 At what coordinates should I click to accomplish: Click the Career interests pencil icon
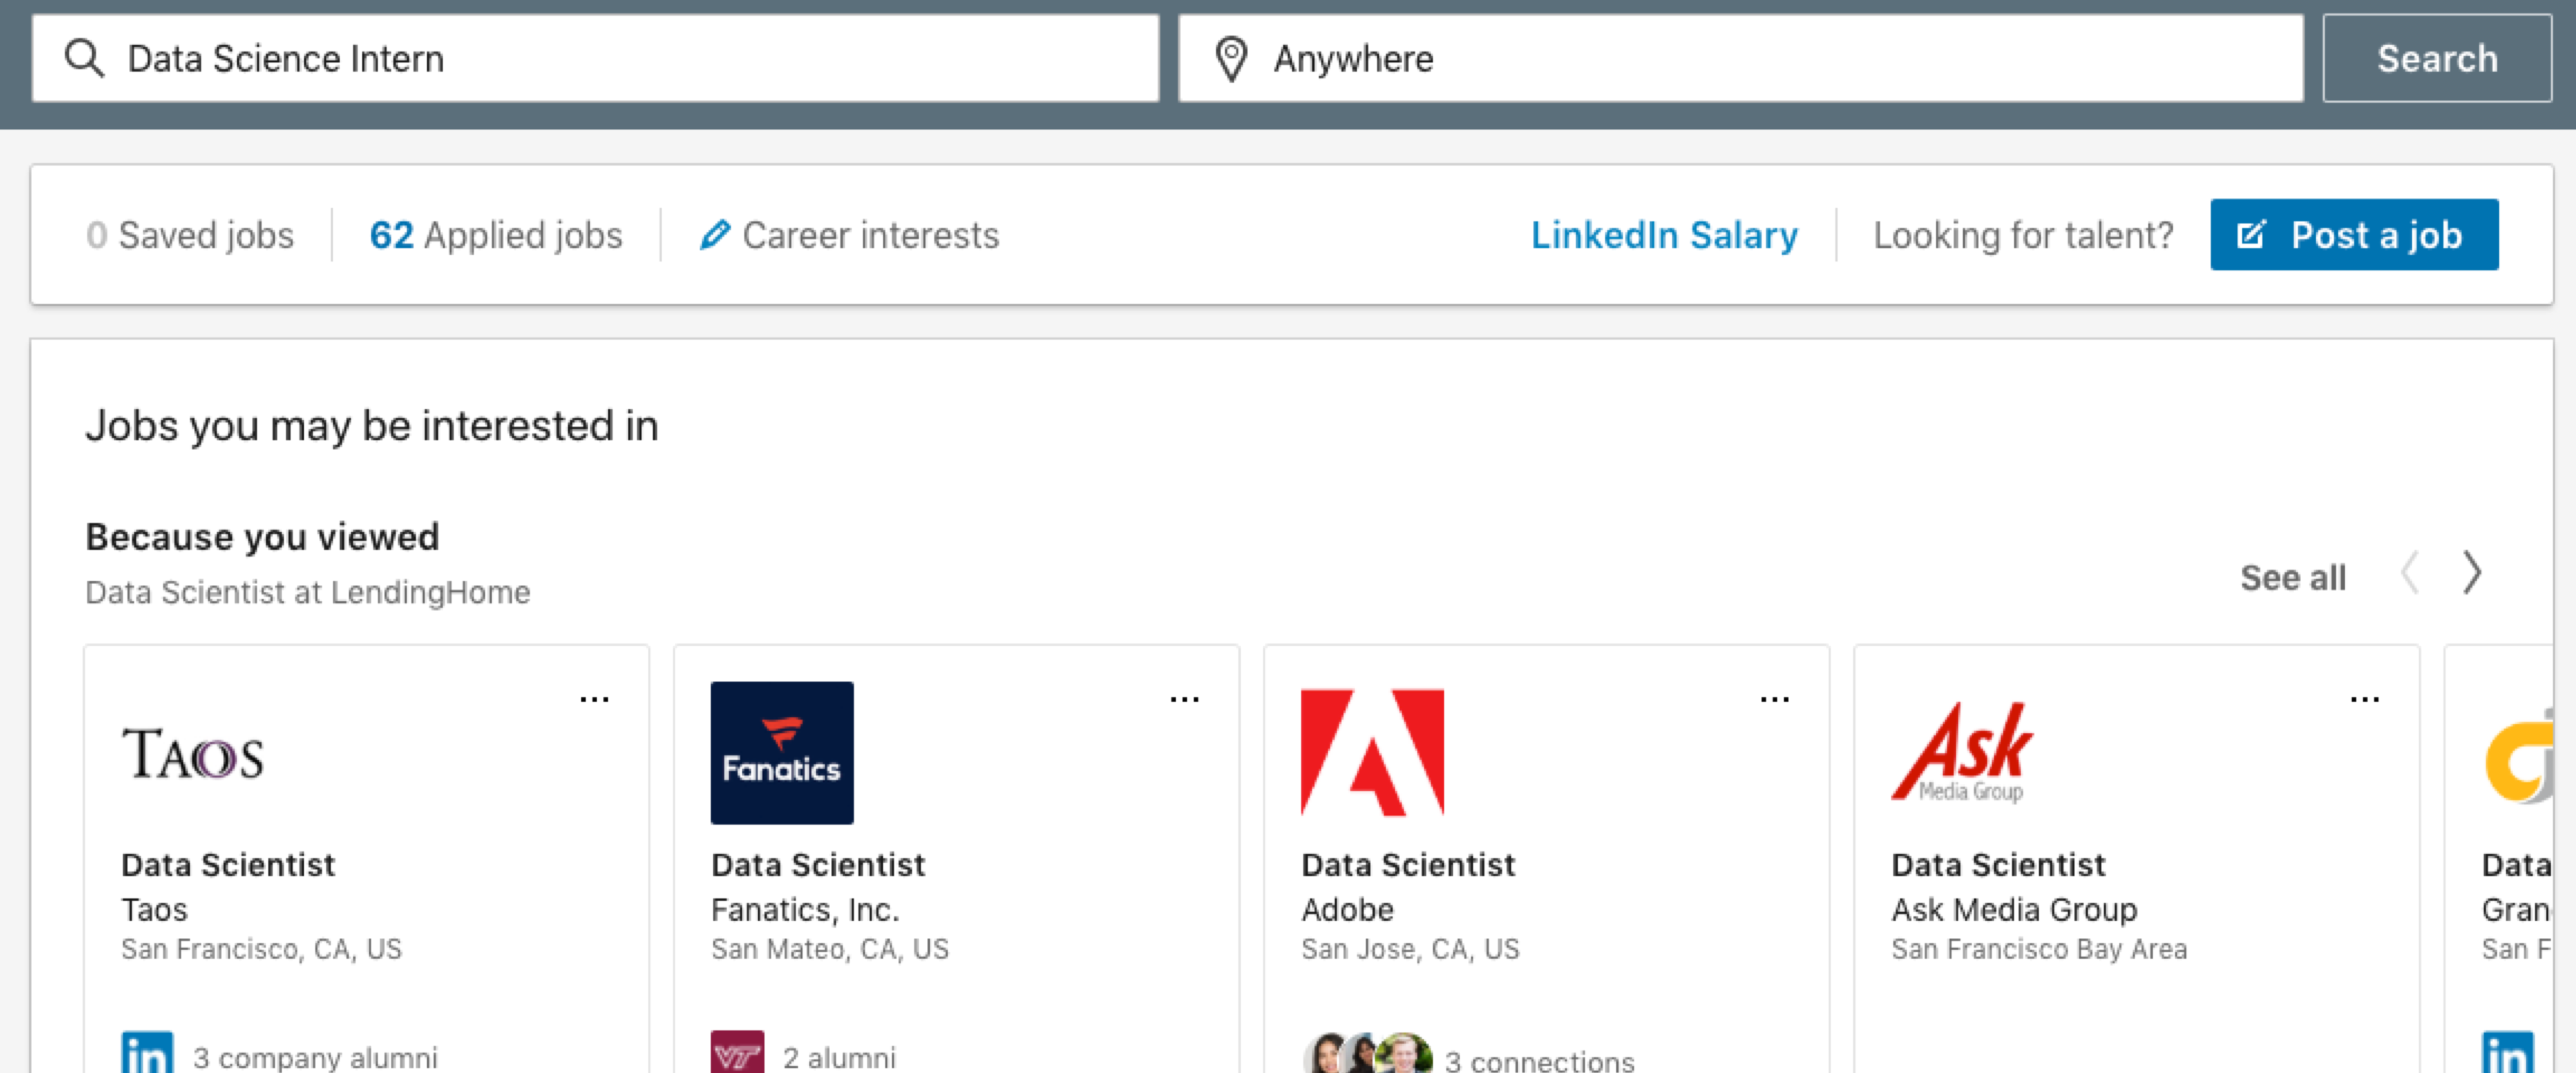[x=714, y=236]
